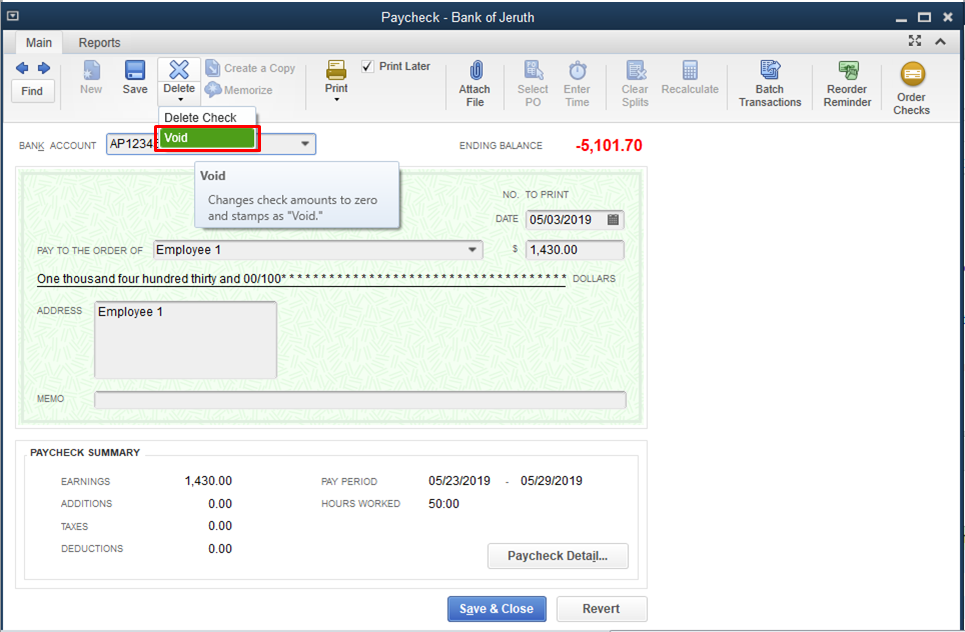965x632 pixels.
Task: Open the date calendar picker
Action: 613,220
